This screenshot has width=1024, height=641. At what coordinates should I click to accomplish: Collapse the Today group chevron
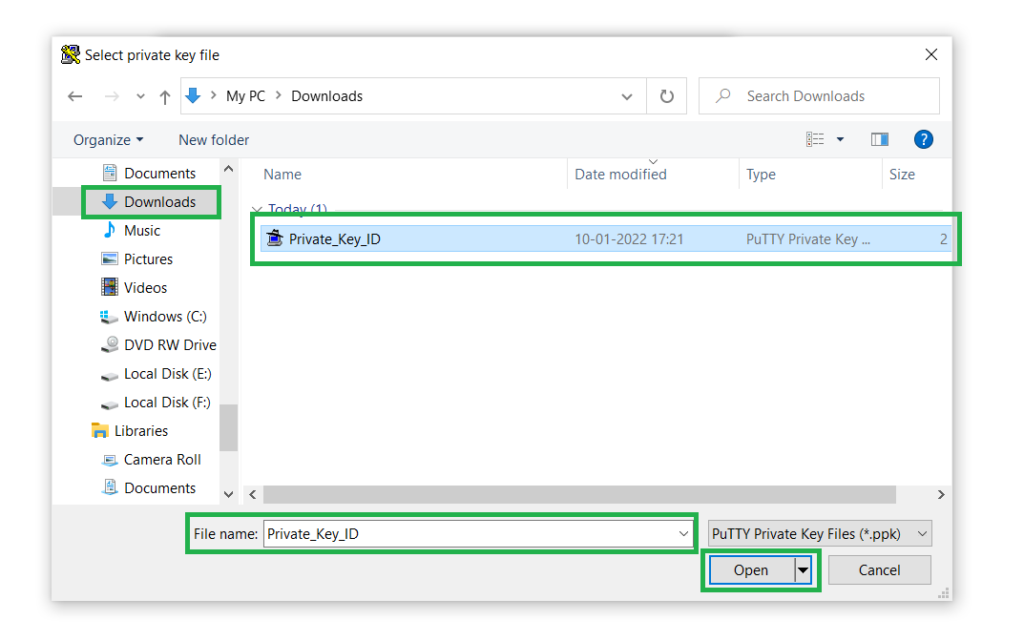pyautogui.click(x=257, y=210)
